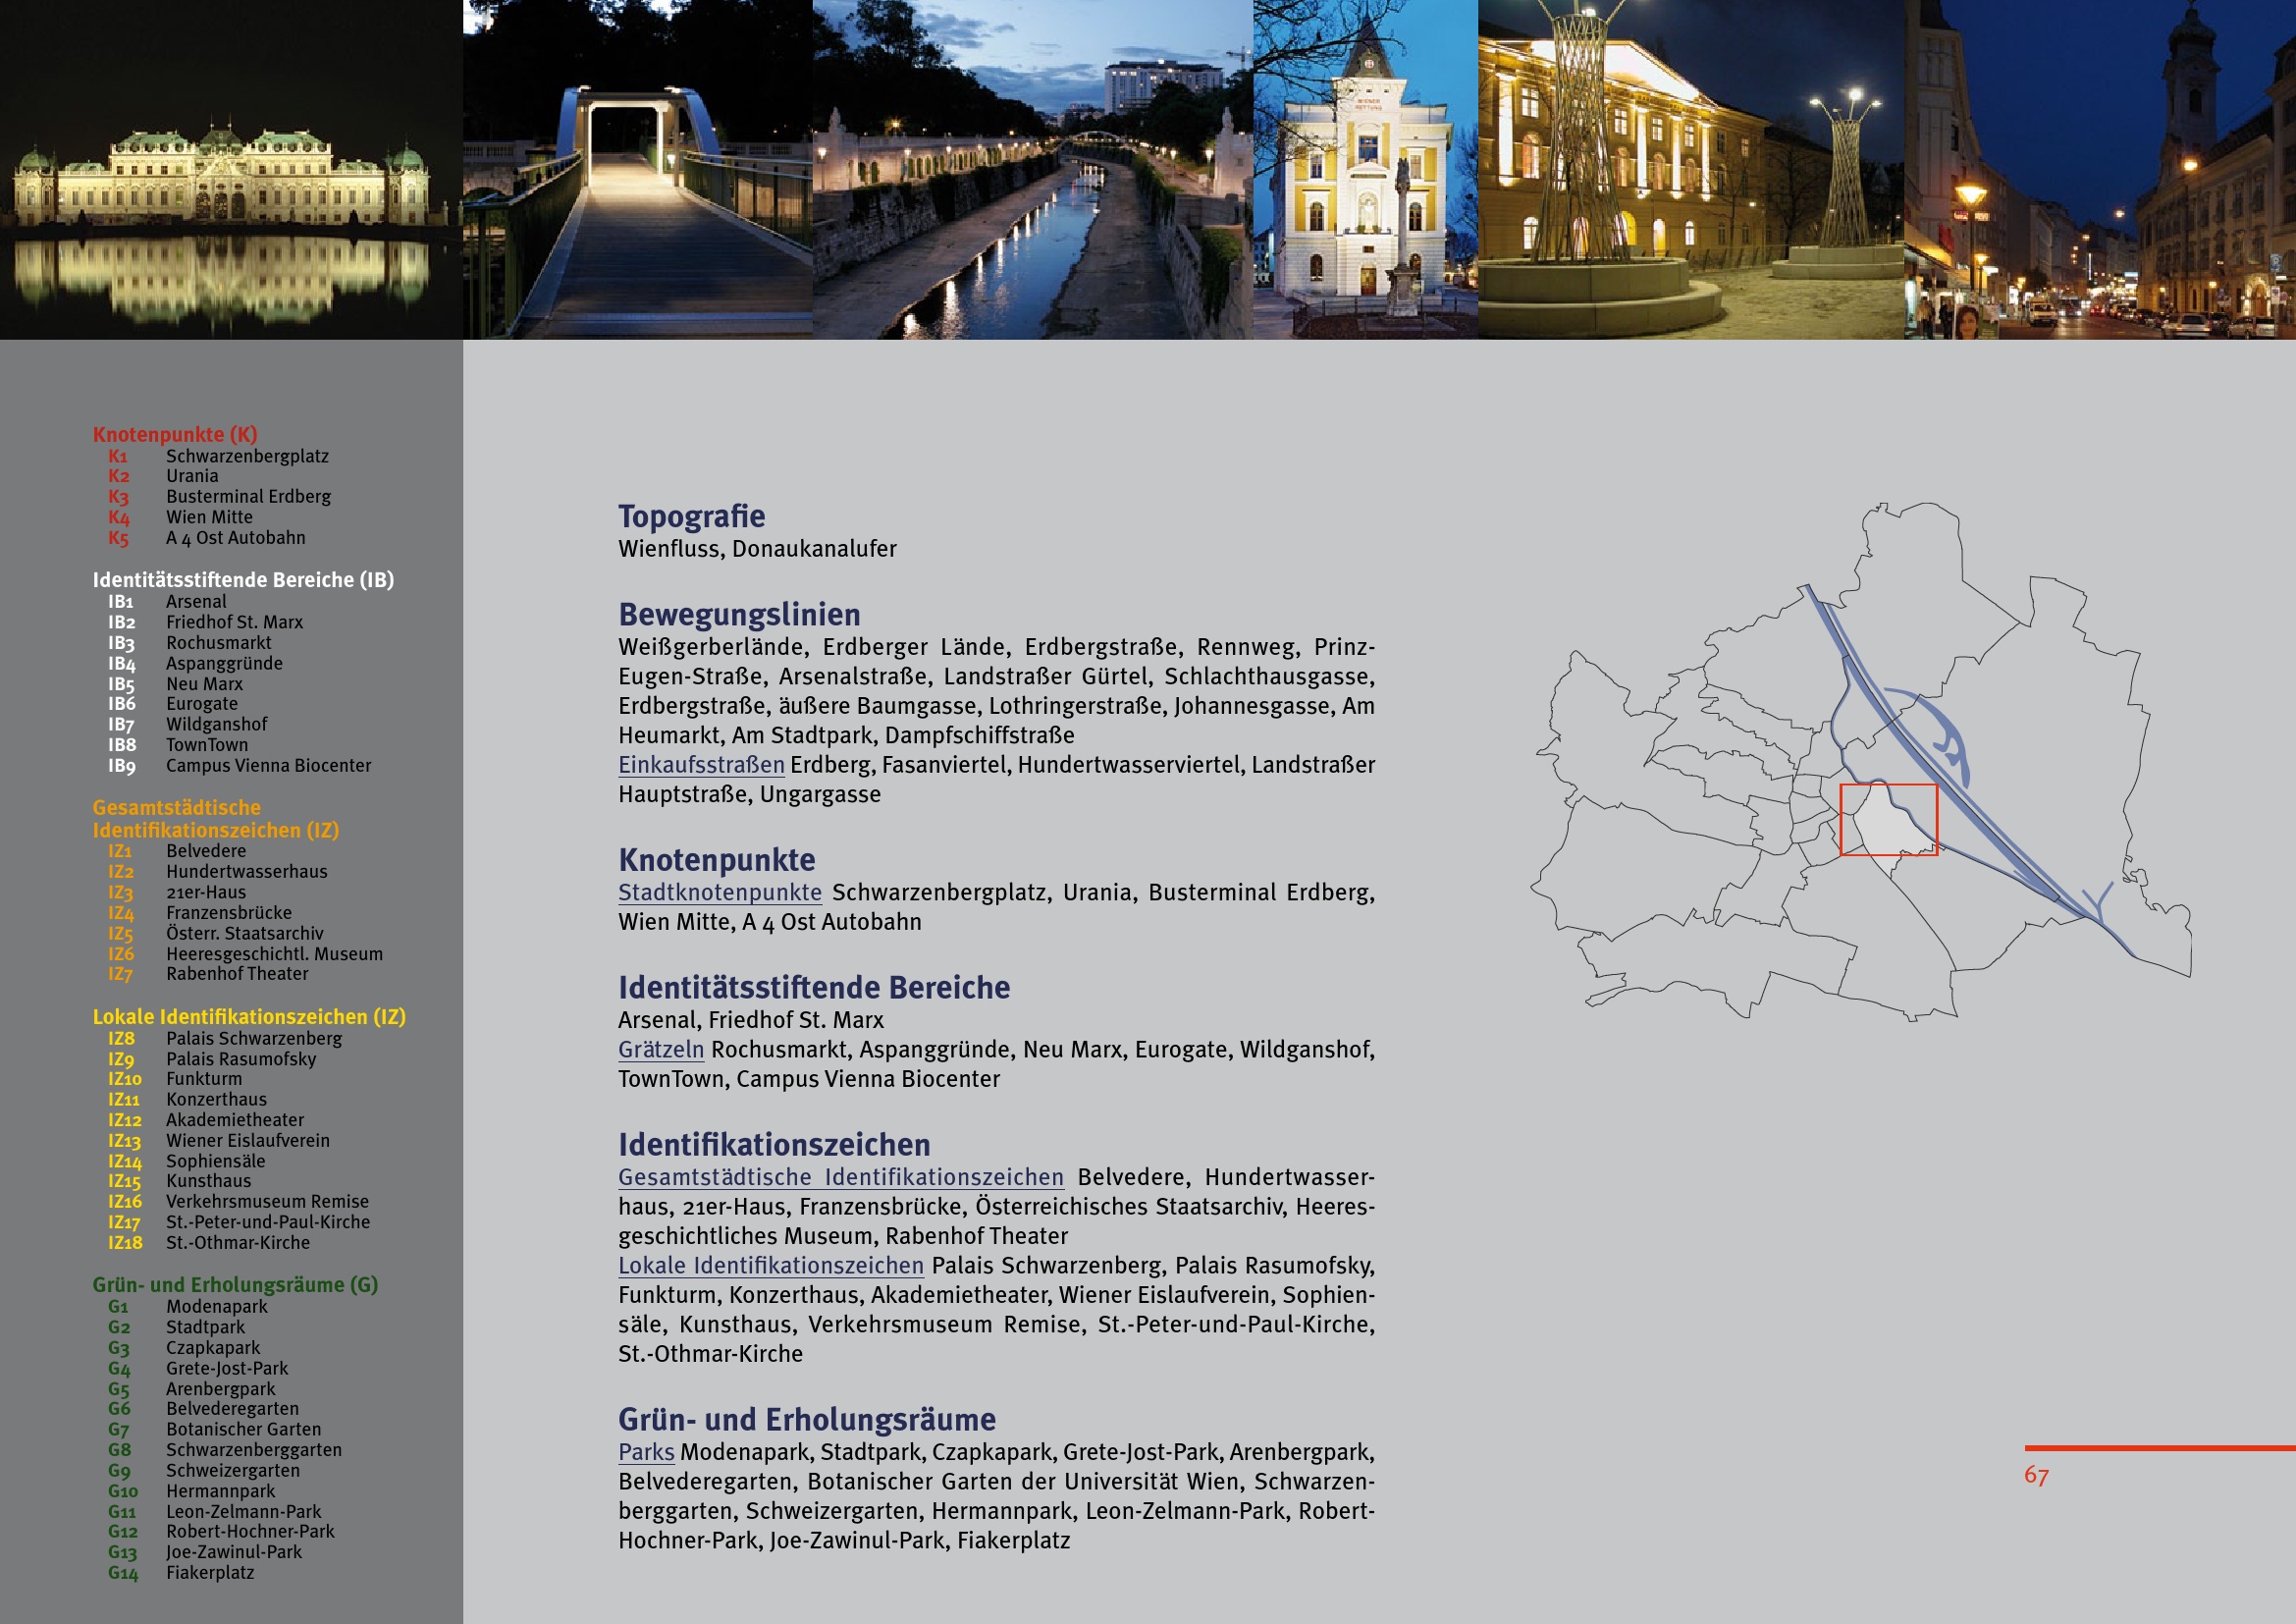The image size is (2296, 1624).
Task: Click the Belvedere palace night photo
Action: (x=230, y=170)
